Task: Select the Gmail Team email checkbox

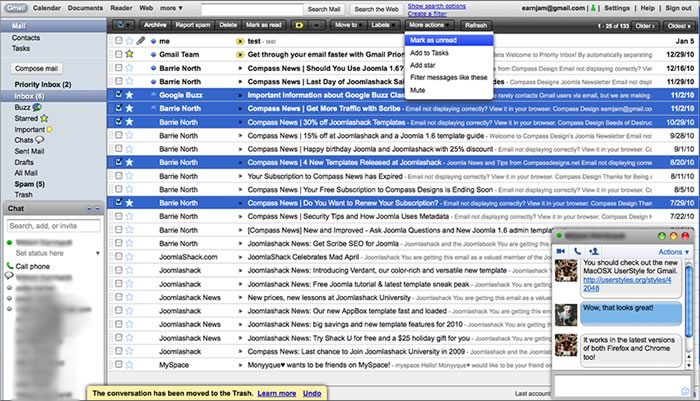Action: point(118,54)
